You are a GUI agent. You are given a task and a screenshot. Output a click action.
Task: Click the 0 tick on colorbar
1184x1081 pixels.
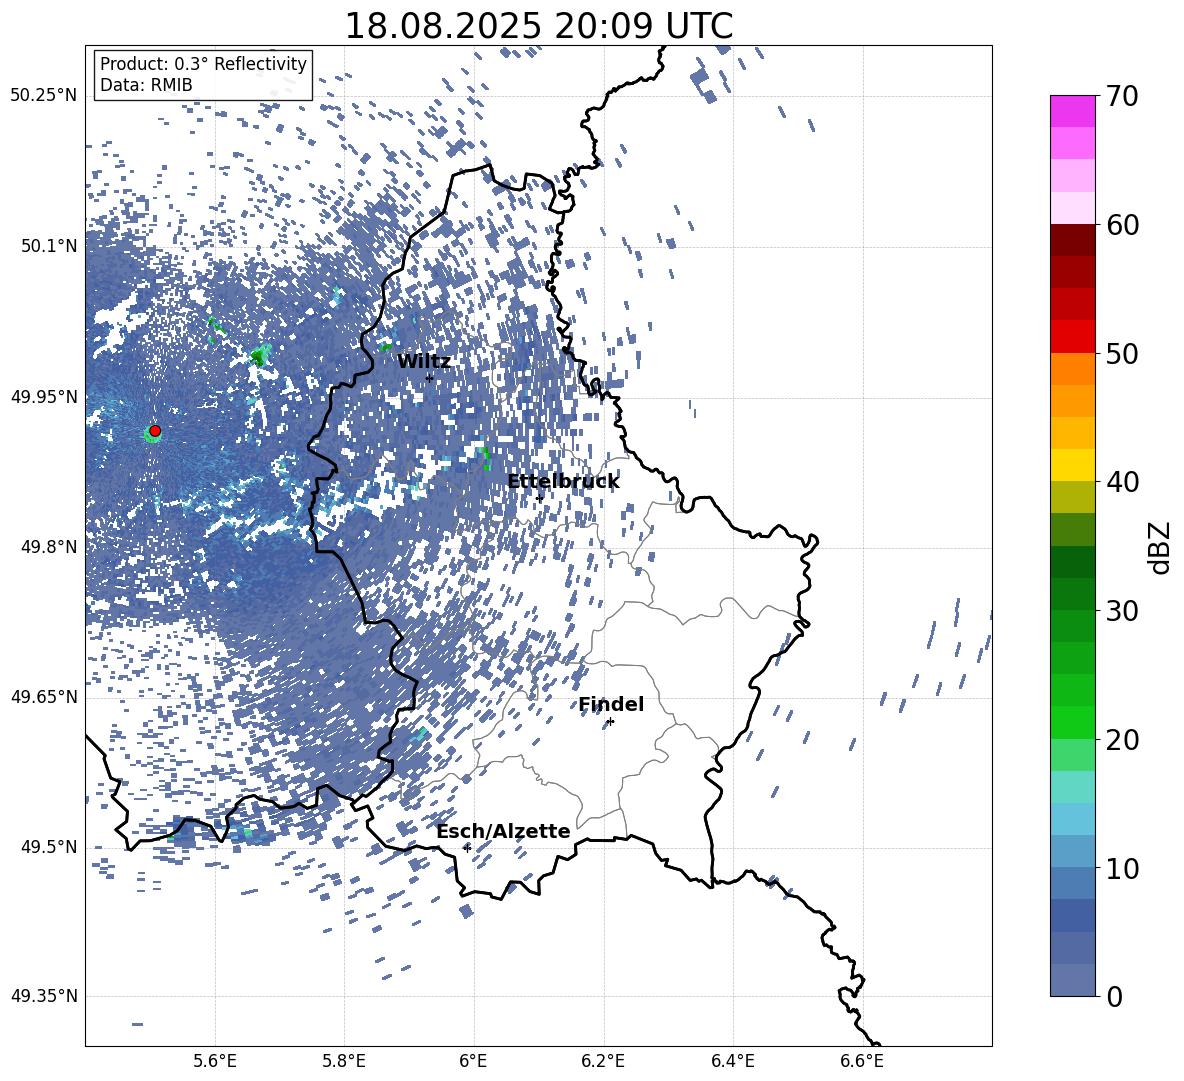click(1114, 996)
